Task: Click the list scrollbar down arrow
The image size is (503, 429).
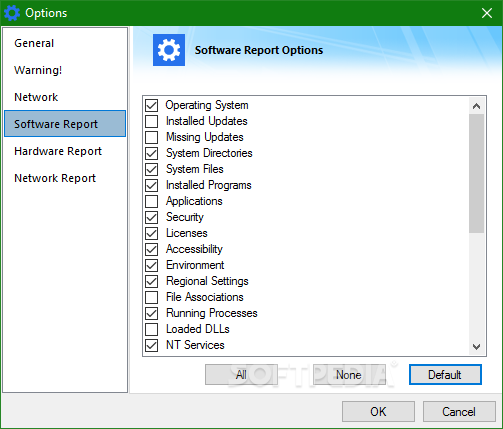Action: [x=476, y=347]
